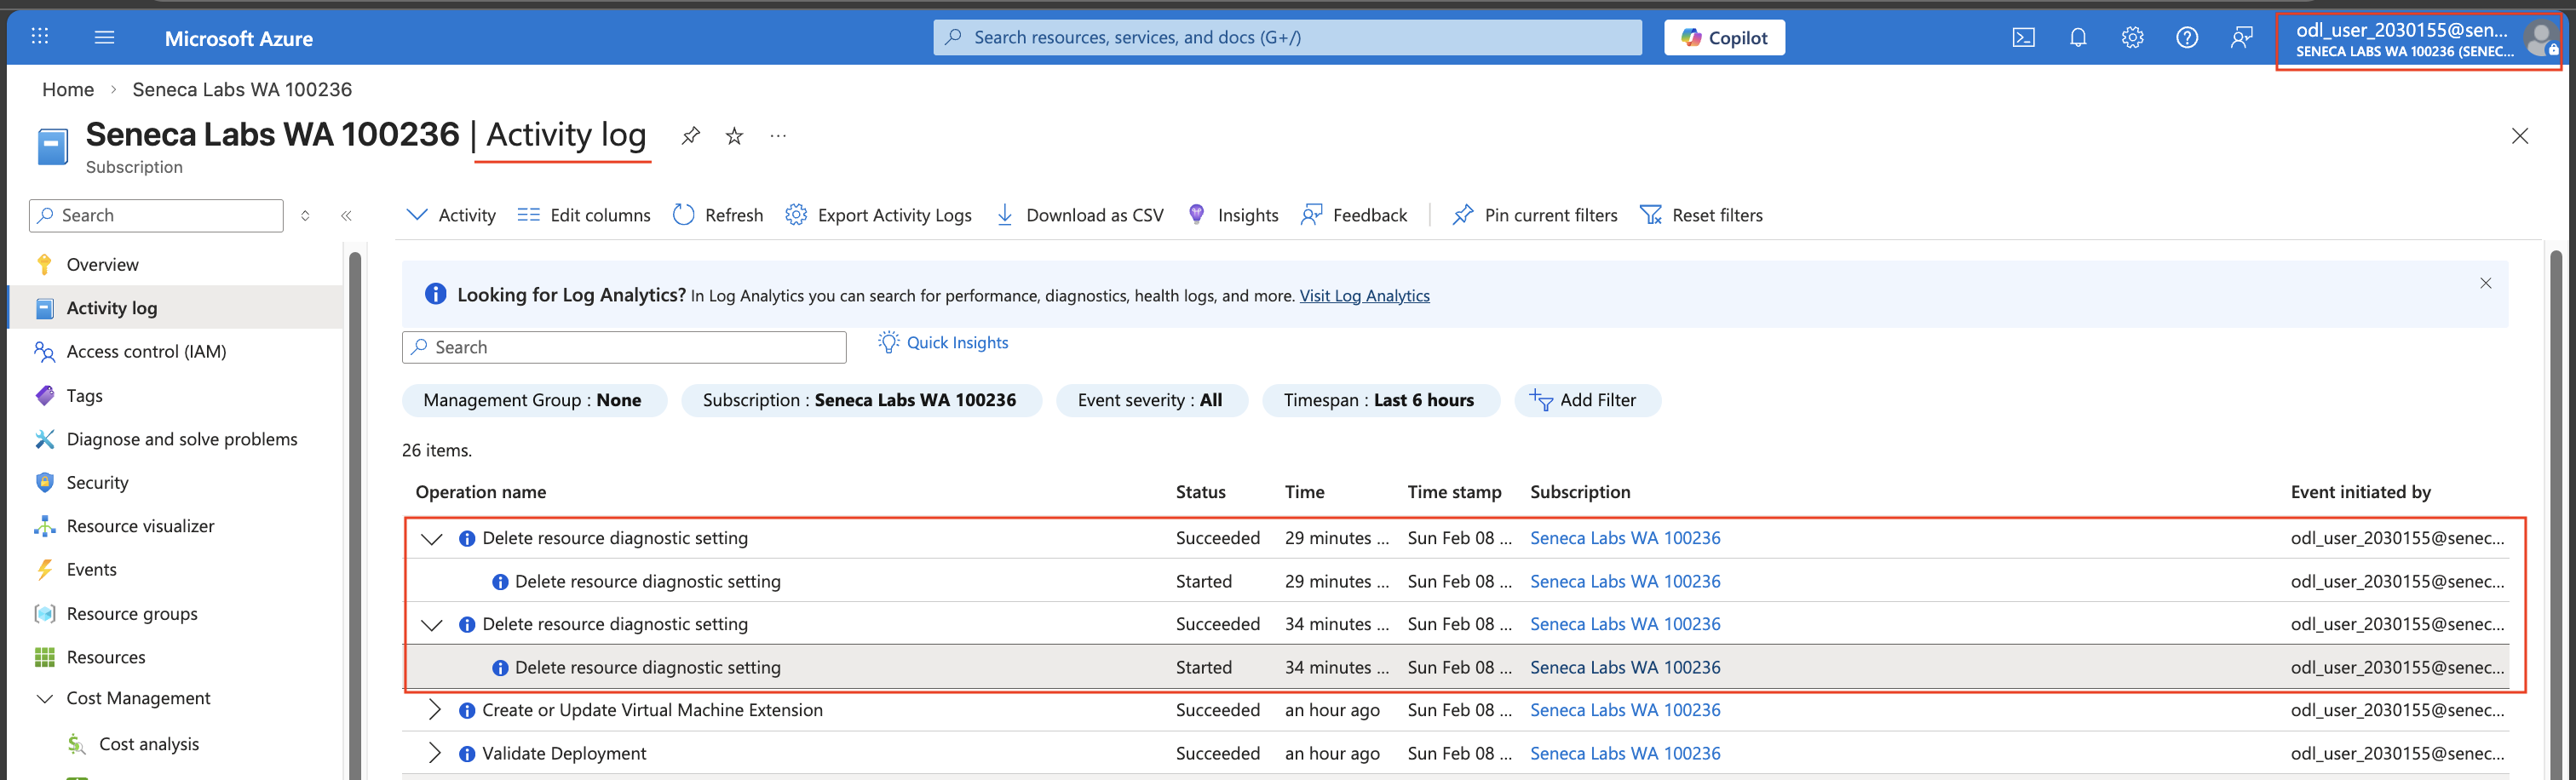
Task: Click the activity log Search field
Action: pos(624,347)
